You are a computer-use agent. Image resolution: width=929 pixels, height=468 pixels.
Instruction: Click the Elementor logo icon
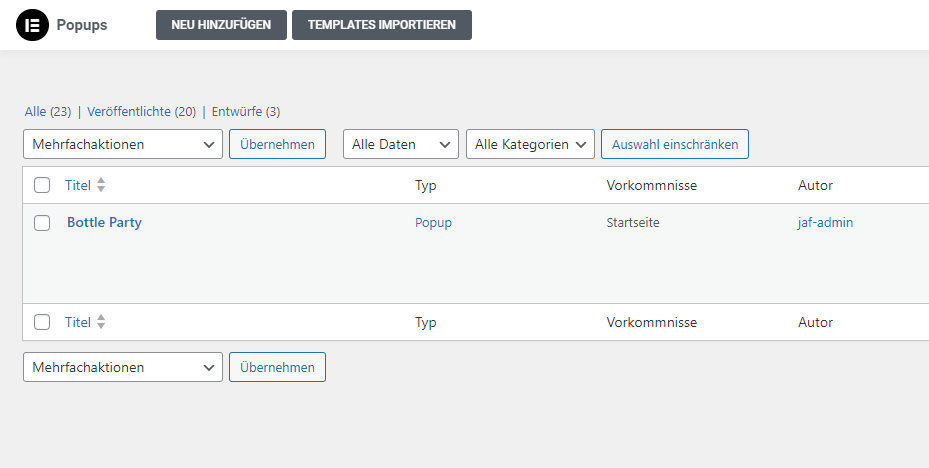pos(32,25)
